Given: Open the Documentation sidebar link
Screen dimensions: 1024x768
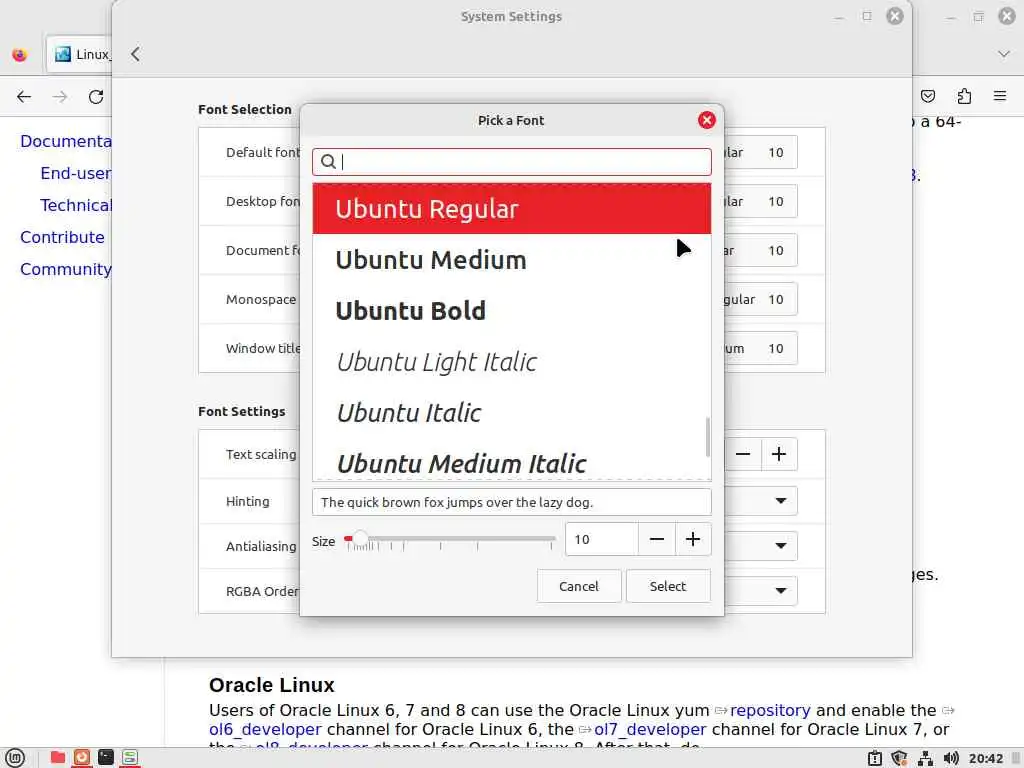Looking at the screenshot, I should [66, 141].
